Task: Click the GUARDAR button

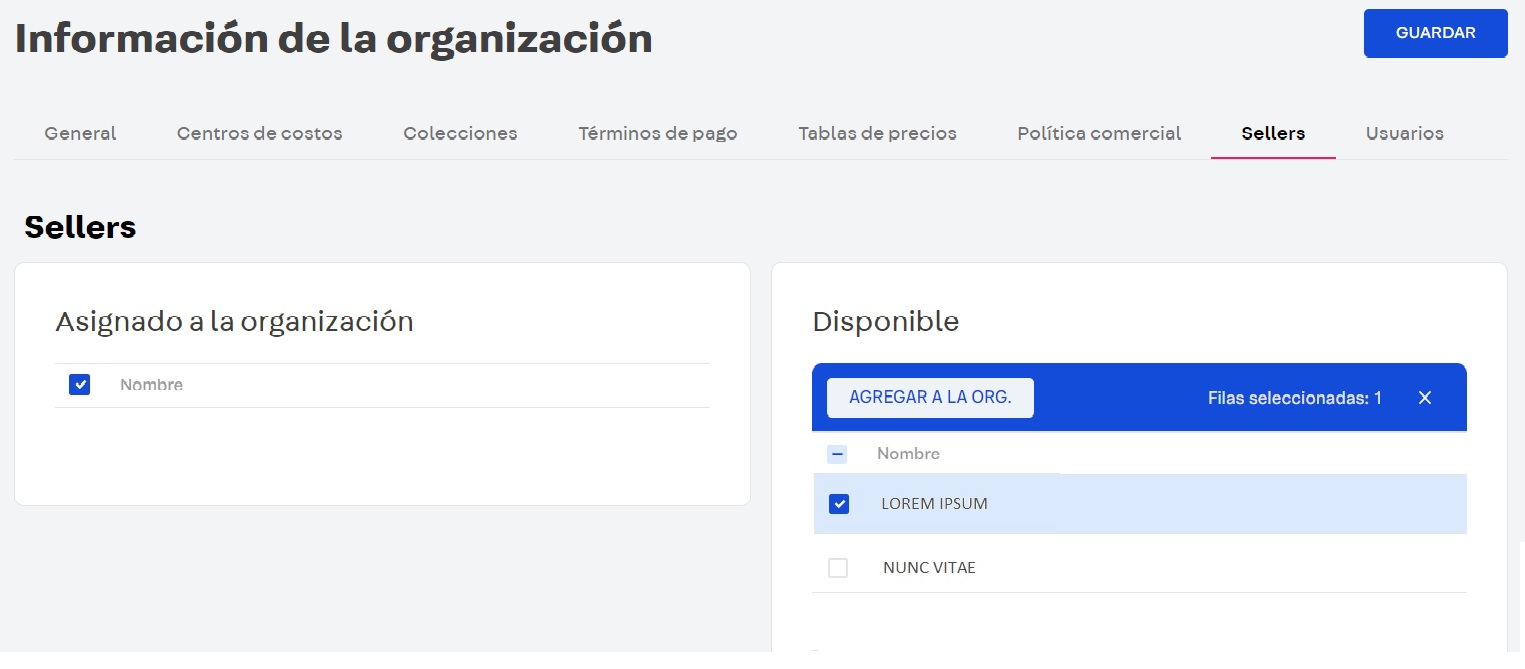Action: click(1435, 33)
